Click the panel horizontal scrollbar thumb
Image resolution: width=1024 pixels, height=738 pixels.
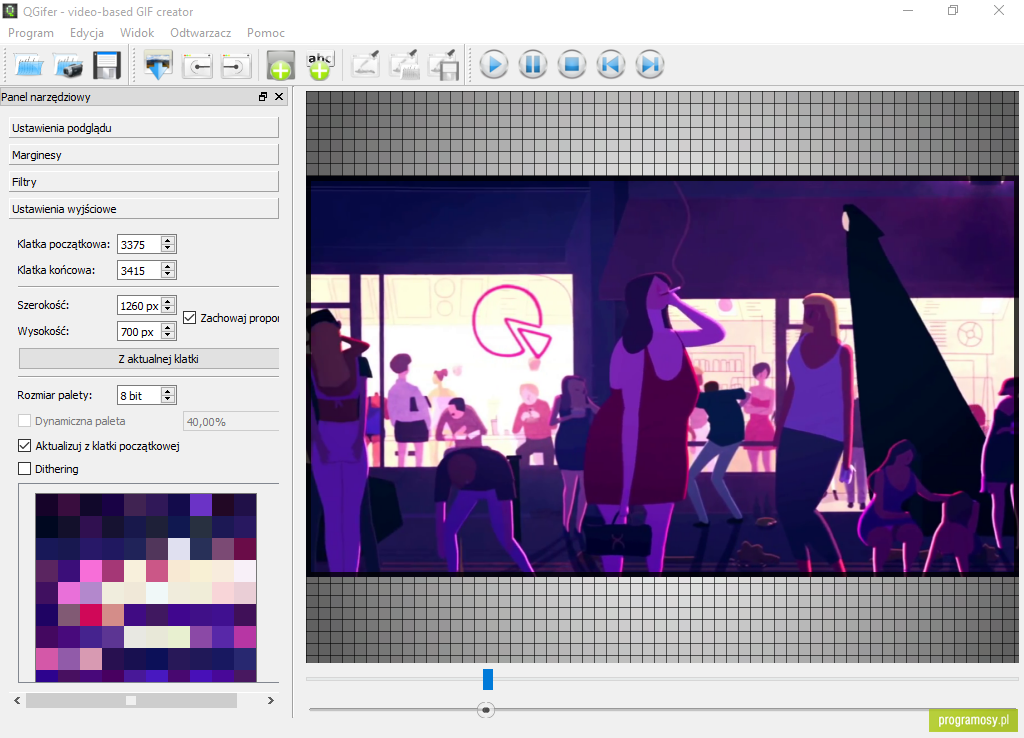click(131, 701)
